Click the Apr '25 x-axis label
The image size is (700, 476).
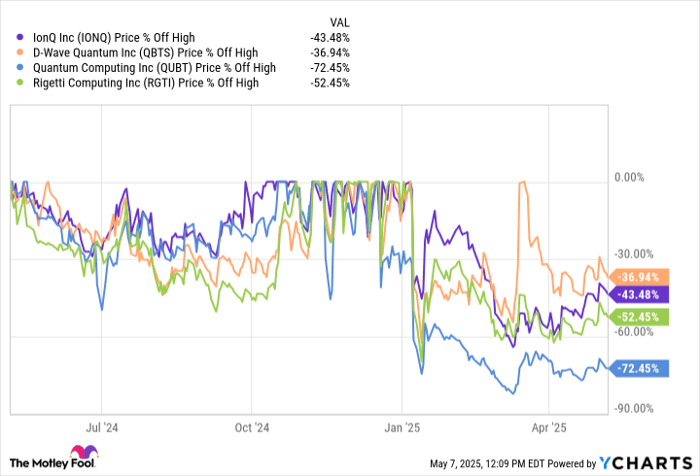click(547, 425)
